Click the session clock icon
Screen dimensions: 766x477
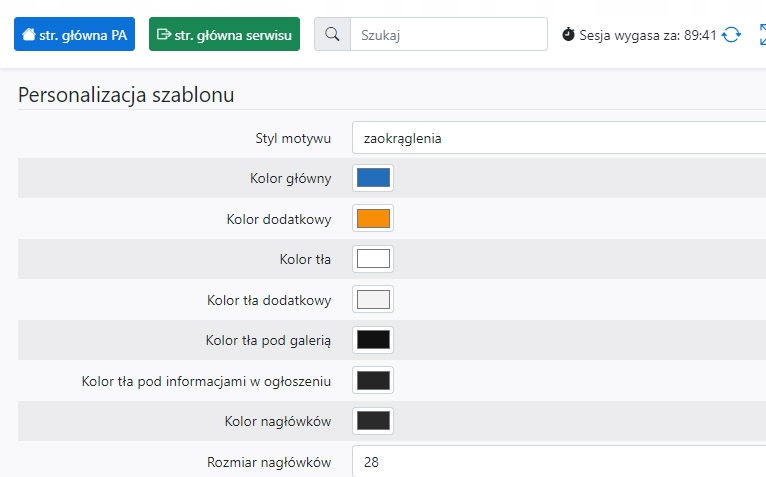click(x=568, y=35)
